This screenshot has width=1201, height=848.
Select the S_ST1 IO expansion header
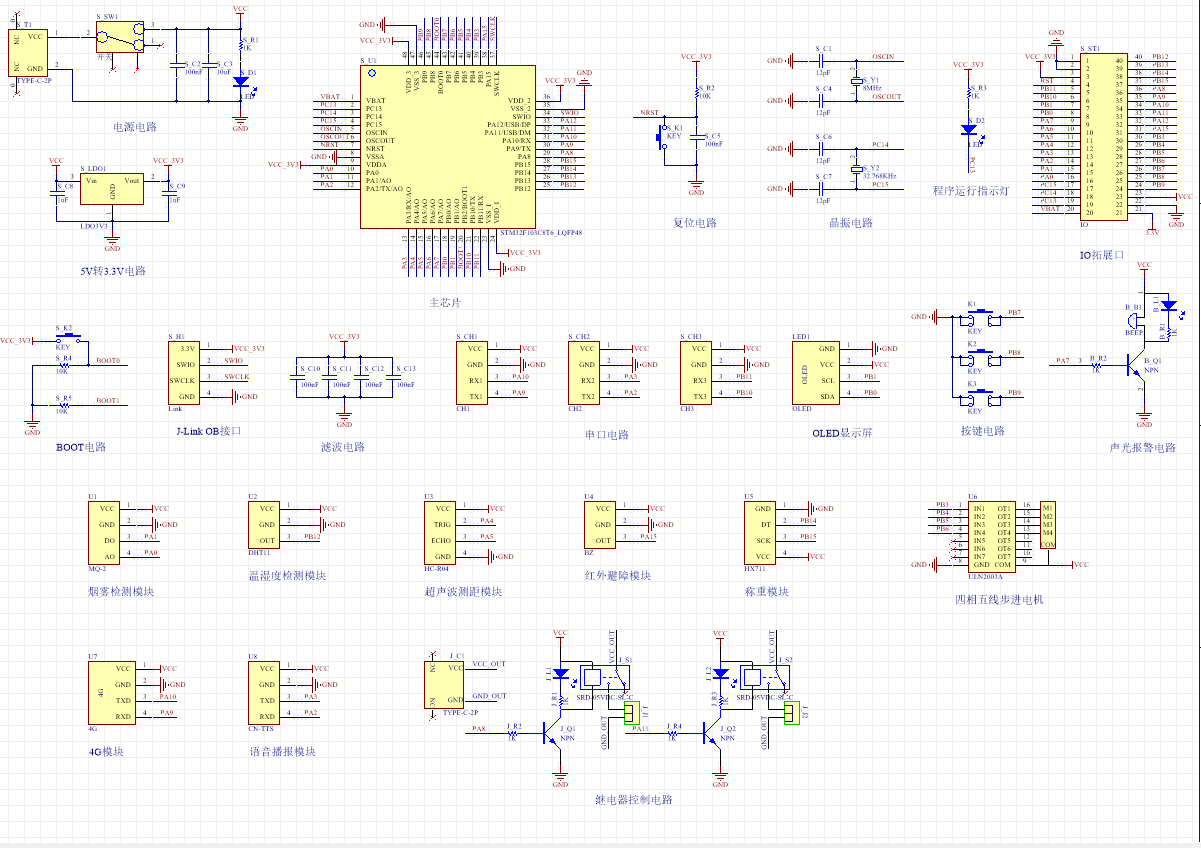pyautogui.click(x=1103, y=136)
